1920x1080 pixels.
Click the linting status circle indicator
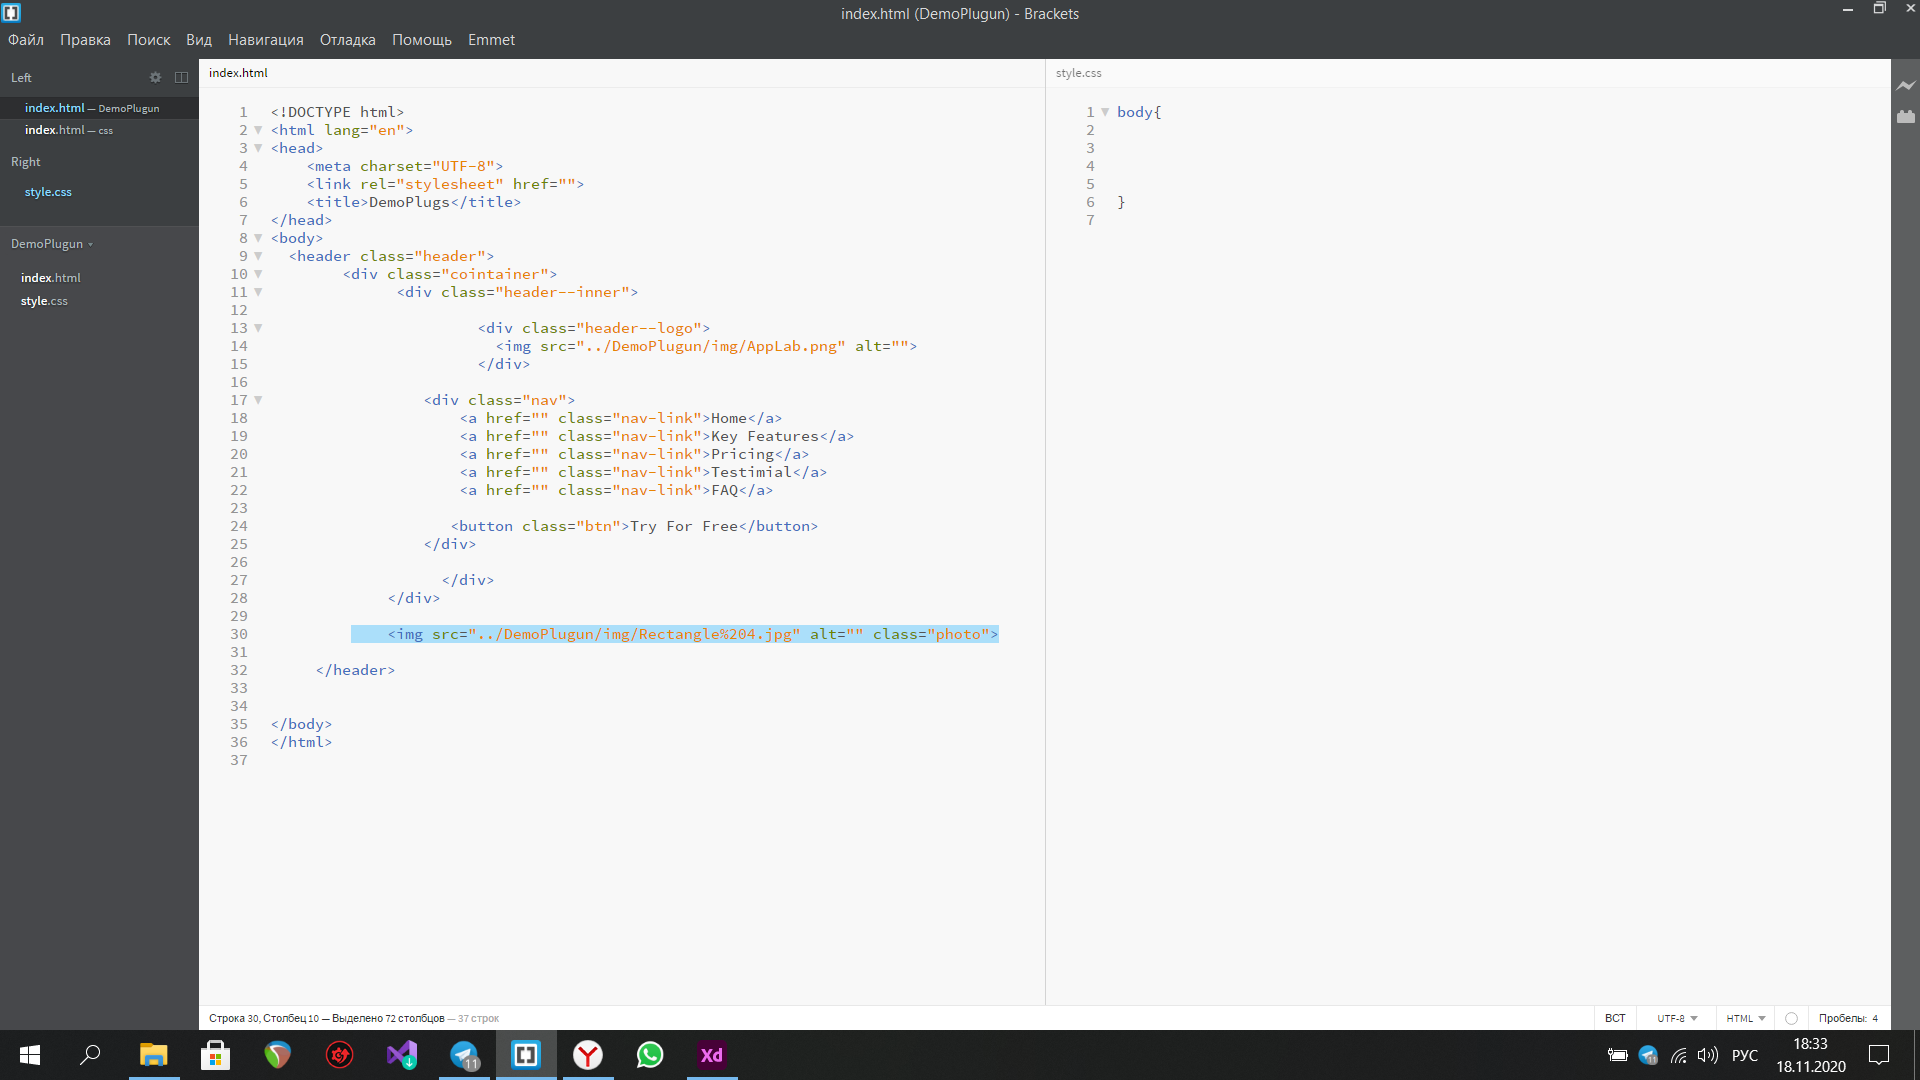pos(1791,1018)
